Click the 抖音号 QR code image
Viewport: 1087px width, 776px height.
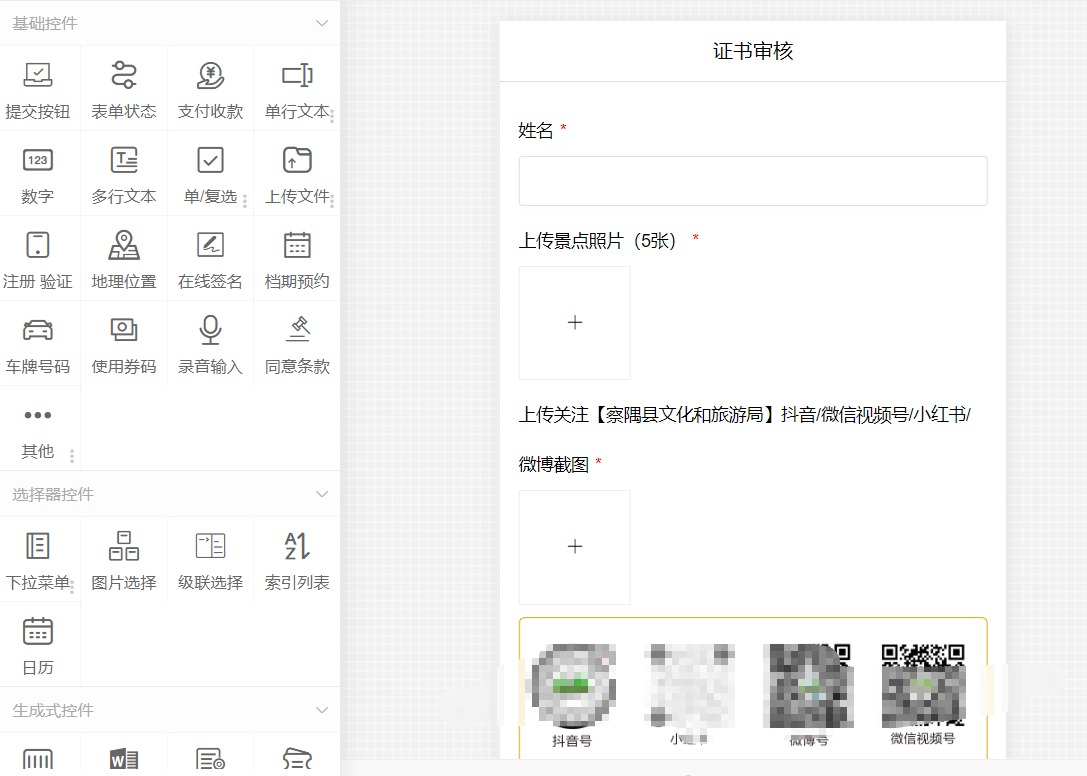[573, 686]
